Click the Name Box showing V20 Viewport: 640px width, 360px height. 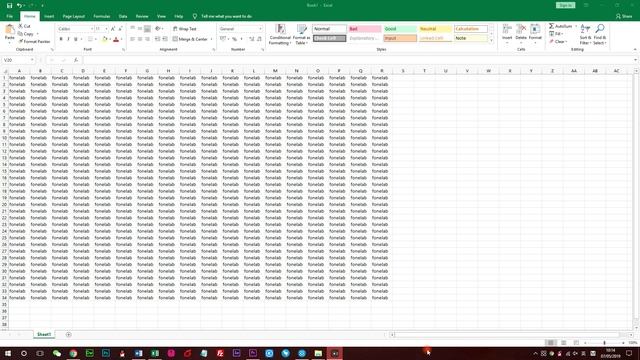tap(18, 60)
